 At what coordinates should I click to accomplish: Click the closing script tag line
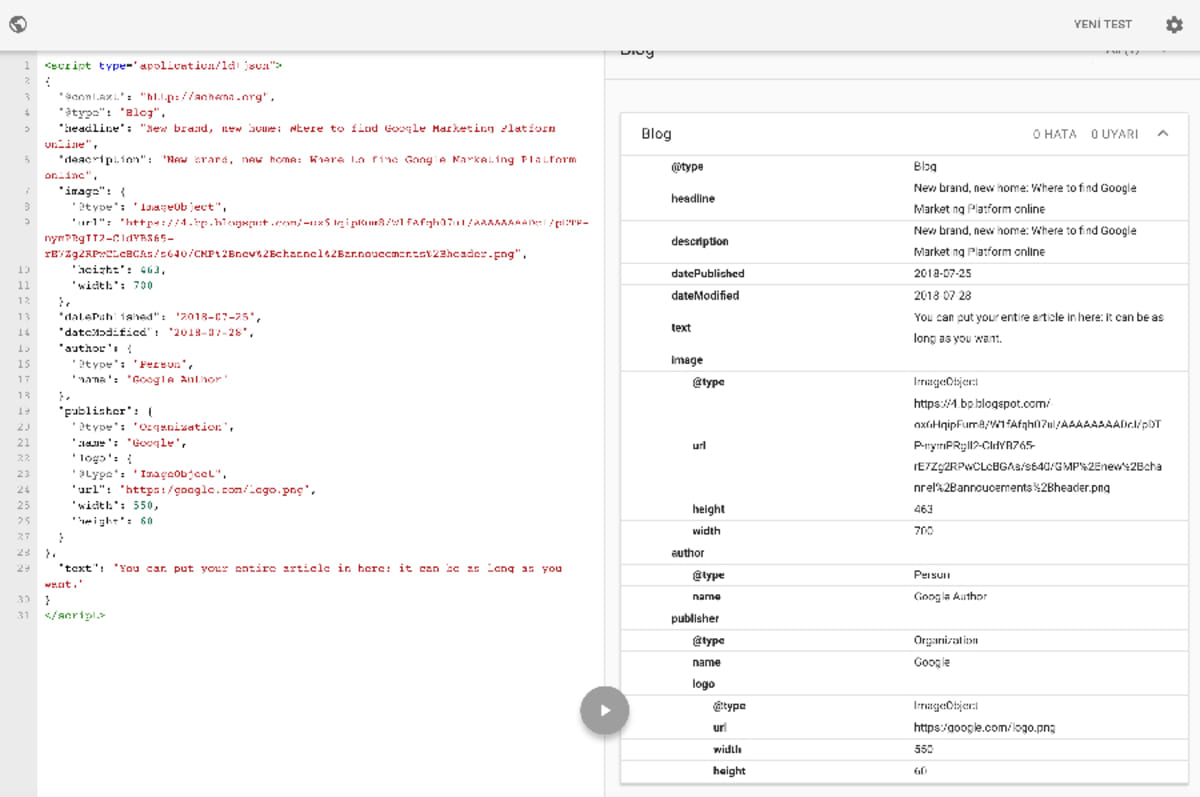pos(75,615)
